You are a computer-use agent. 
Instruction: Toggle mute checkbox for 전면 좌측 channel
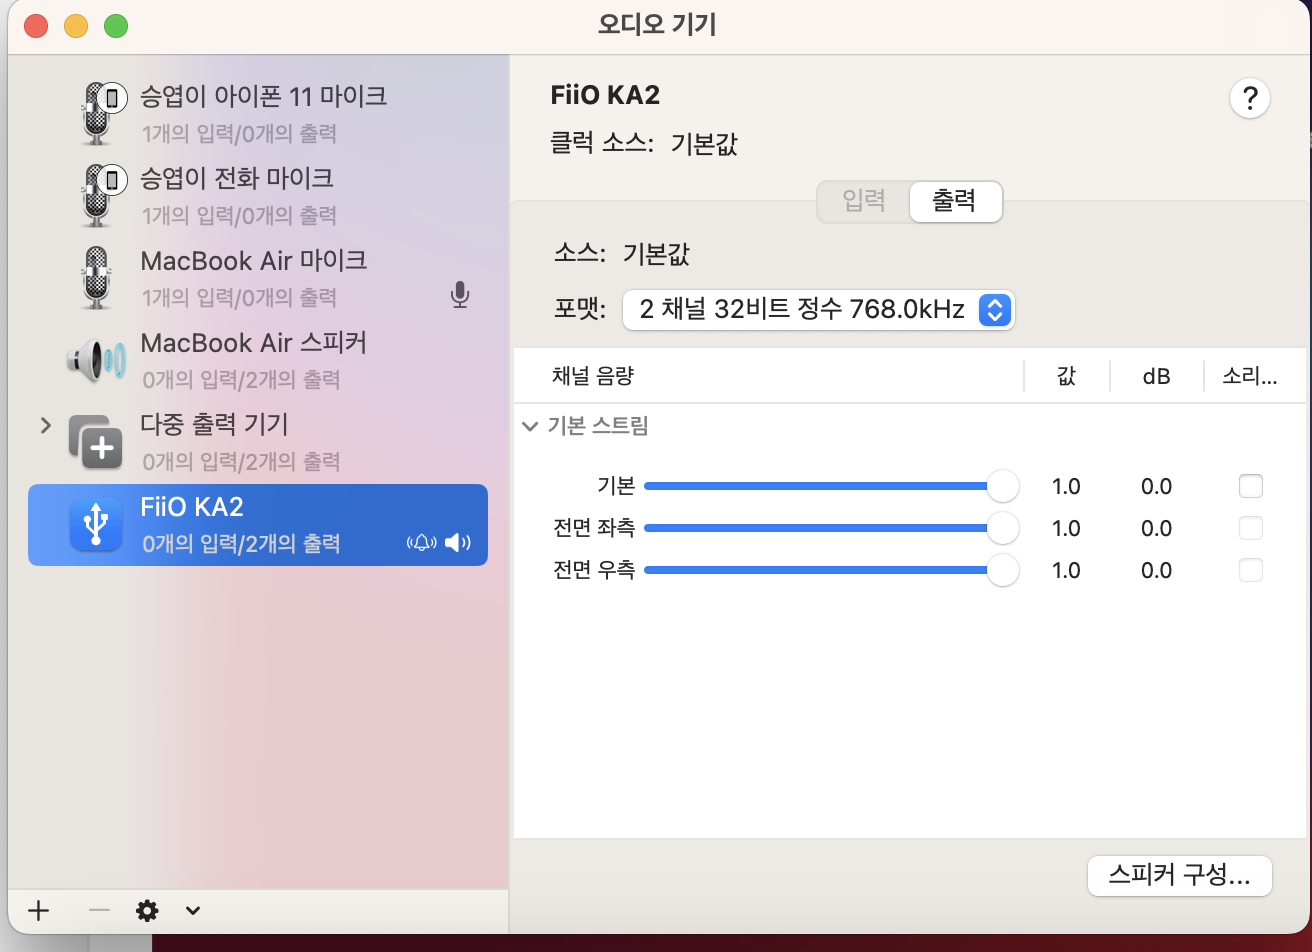1250,528
